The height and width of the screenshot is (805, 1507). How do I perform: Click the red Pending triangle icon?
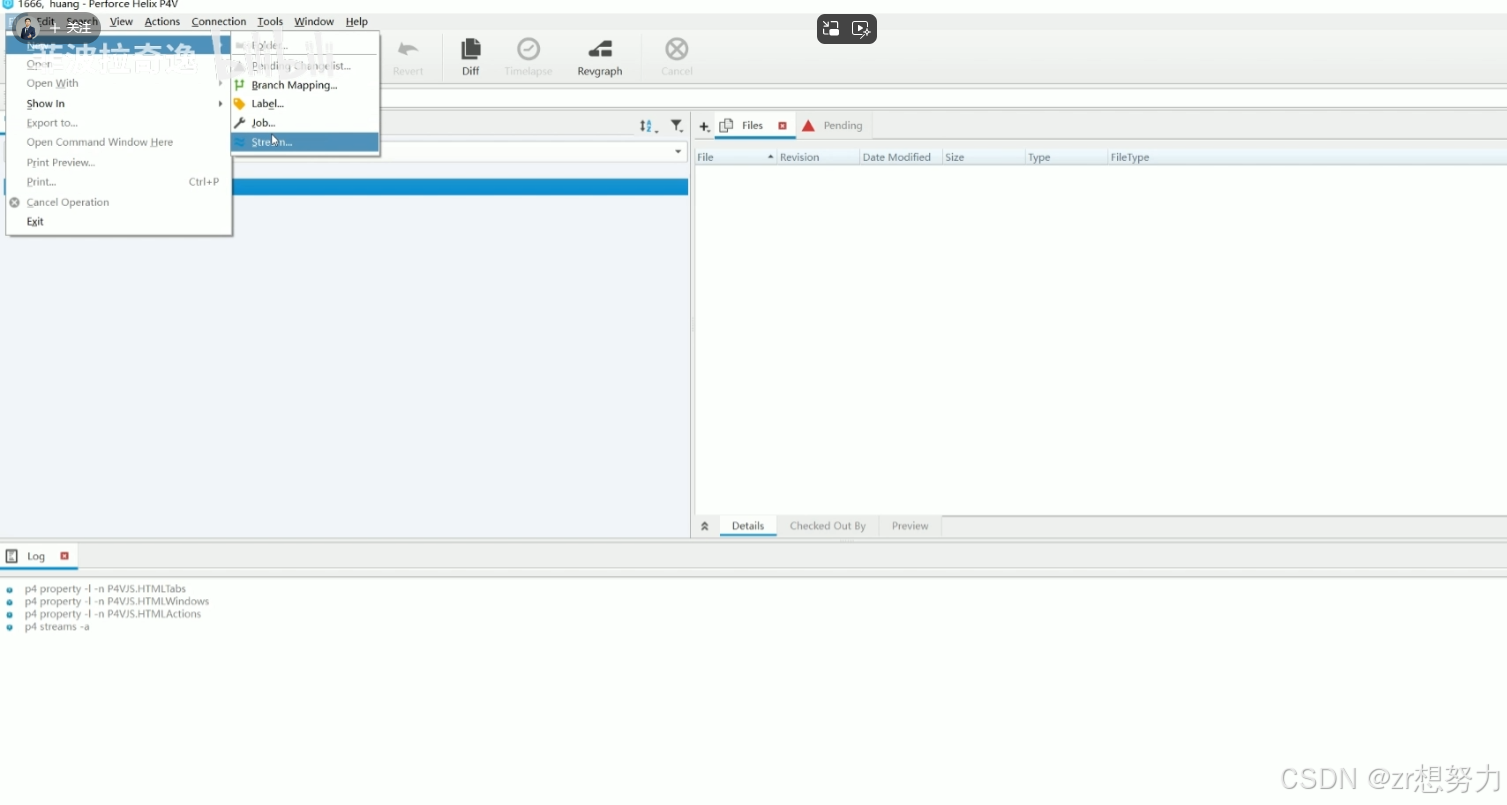click(808, 125)
